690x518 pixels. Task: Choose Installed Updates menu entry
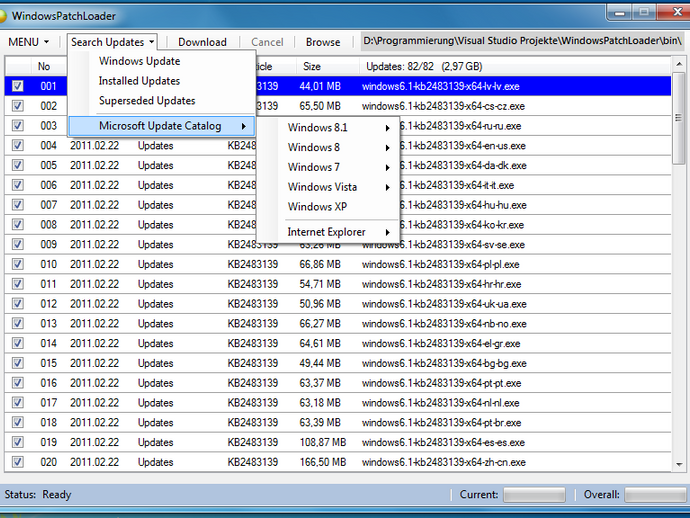[139, 81]
